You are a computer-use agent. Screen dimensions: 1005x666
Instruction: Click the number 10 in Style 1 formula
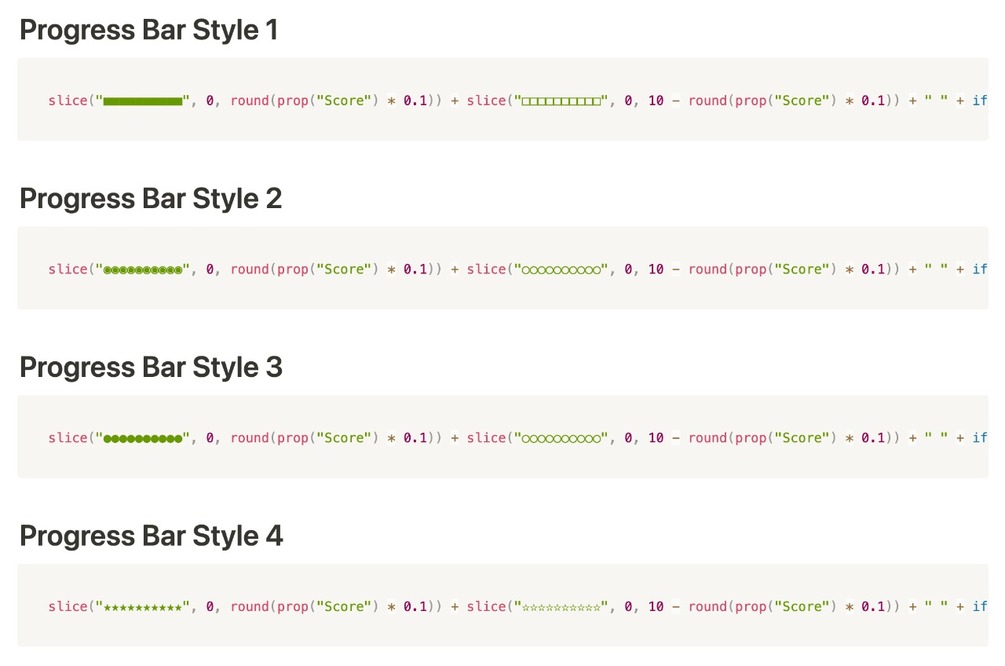click(x=656, y=101)
